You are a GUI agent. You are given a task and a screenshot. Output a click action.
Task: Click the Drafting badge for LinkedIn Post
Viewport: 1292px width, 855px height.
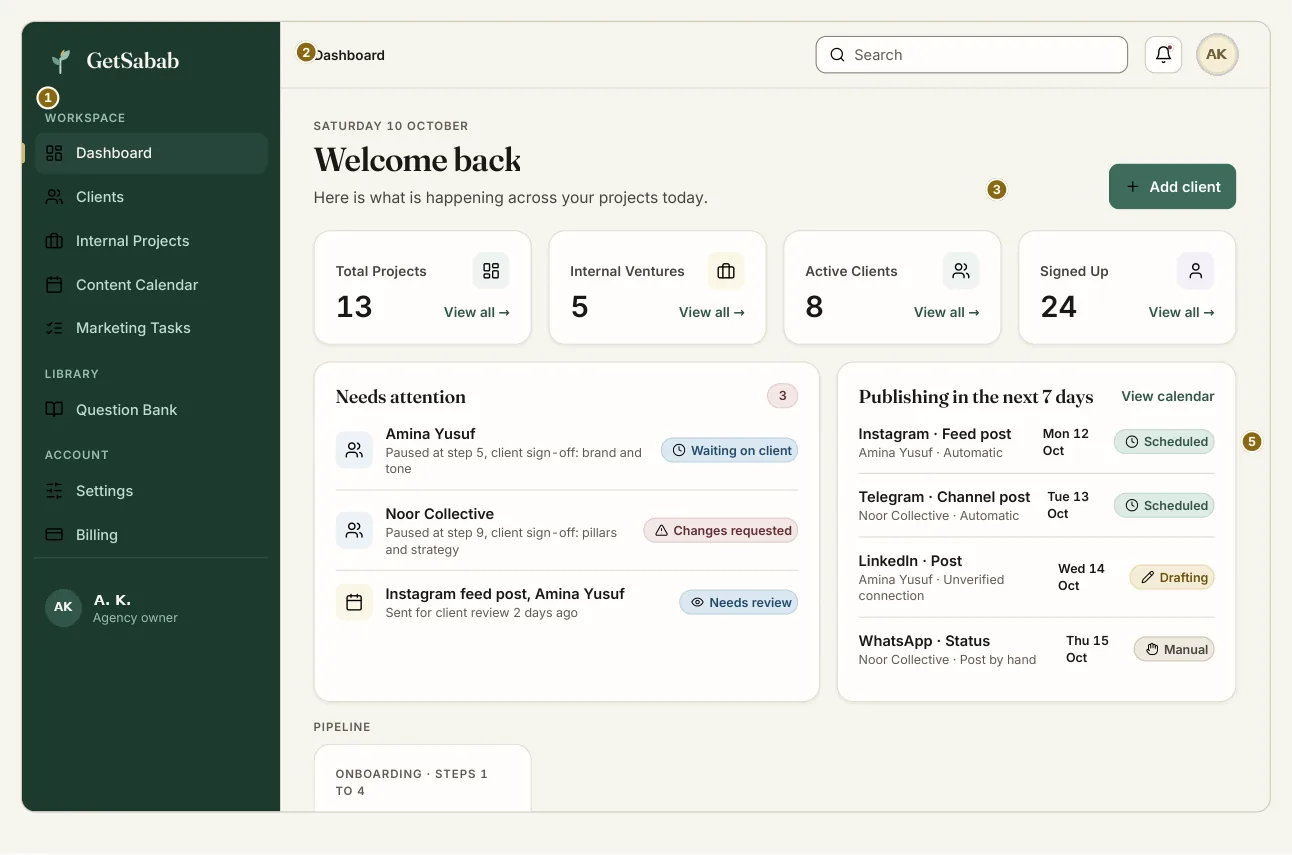coord(1172,577)
